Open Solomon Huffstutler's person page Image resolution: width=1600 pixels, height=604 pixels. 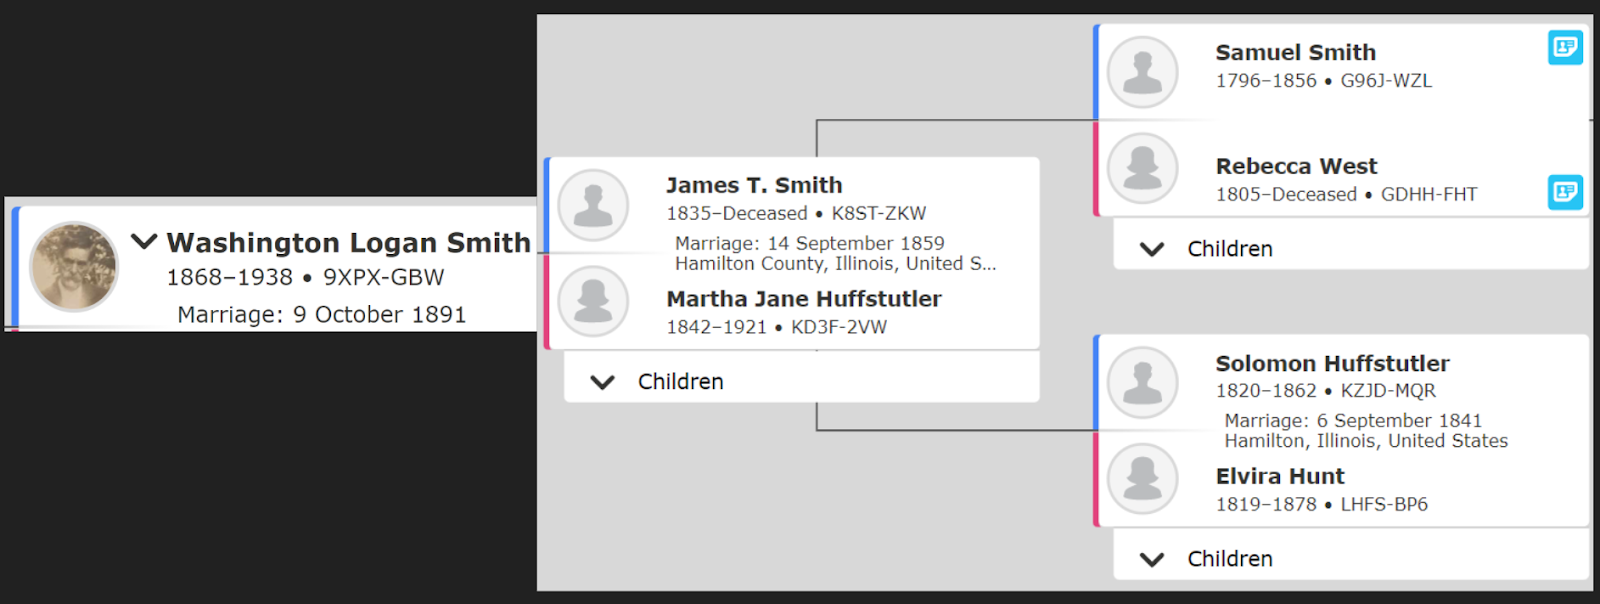point(1332,364)
